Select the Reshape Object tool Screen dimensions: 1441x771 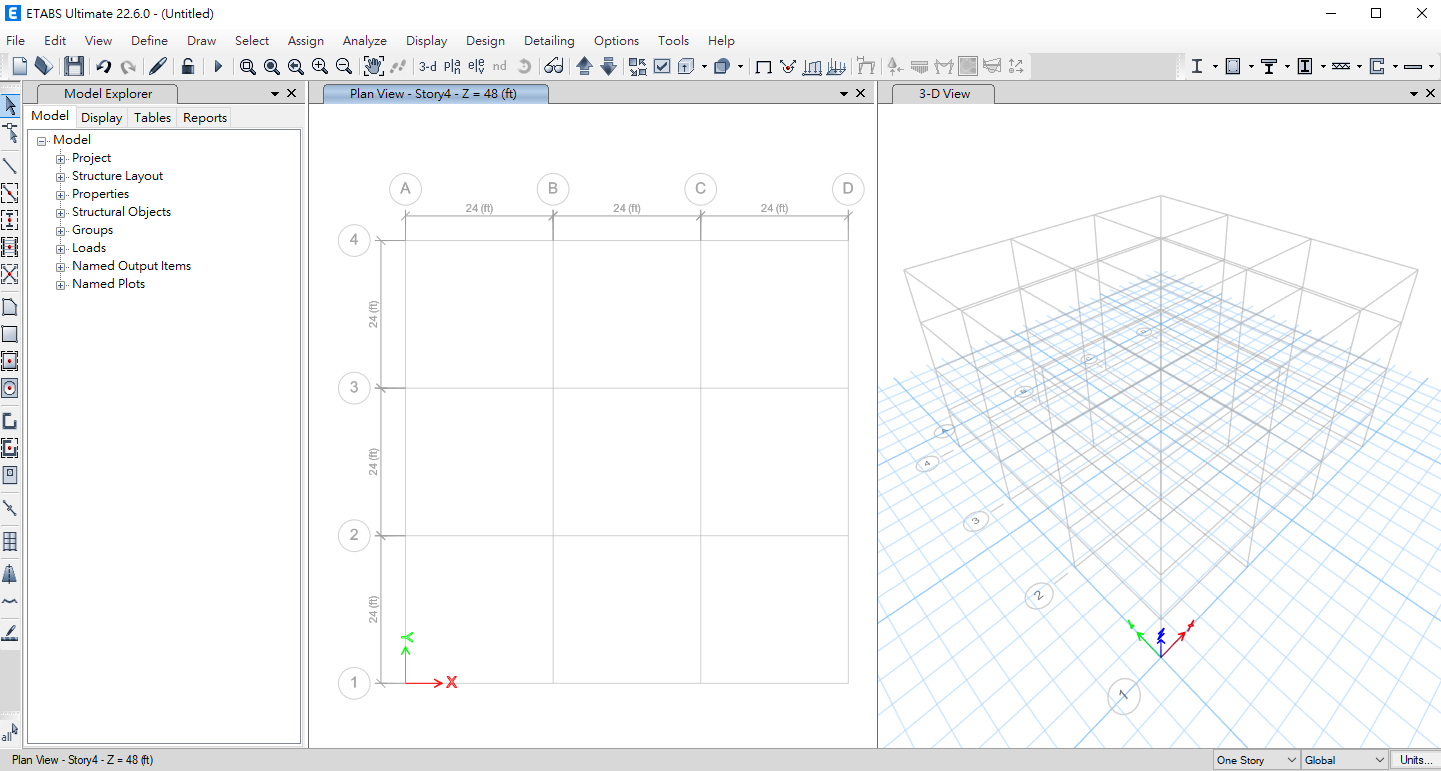(10, 133)
